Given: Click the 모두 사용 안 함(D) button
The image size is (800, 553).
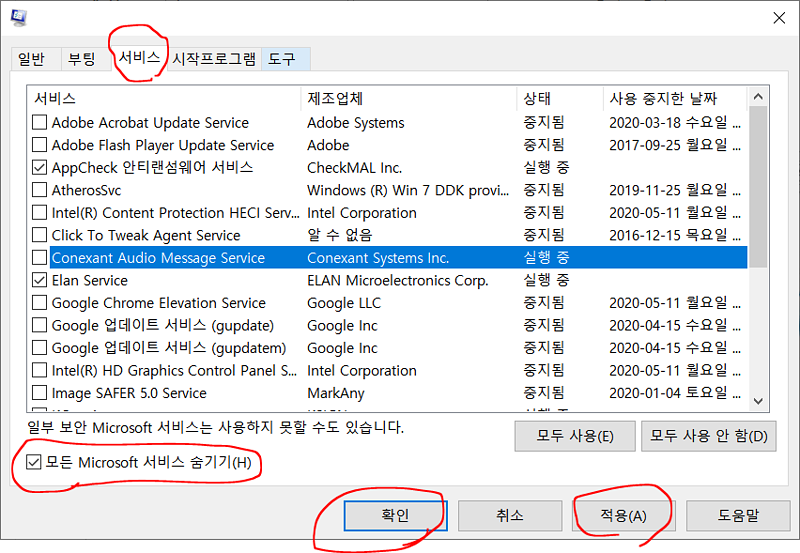Looking at the screenshot, I should 709,436.
